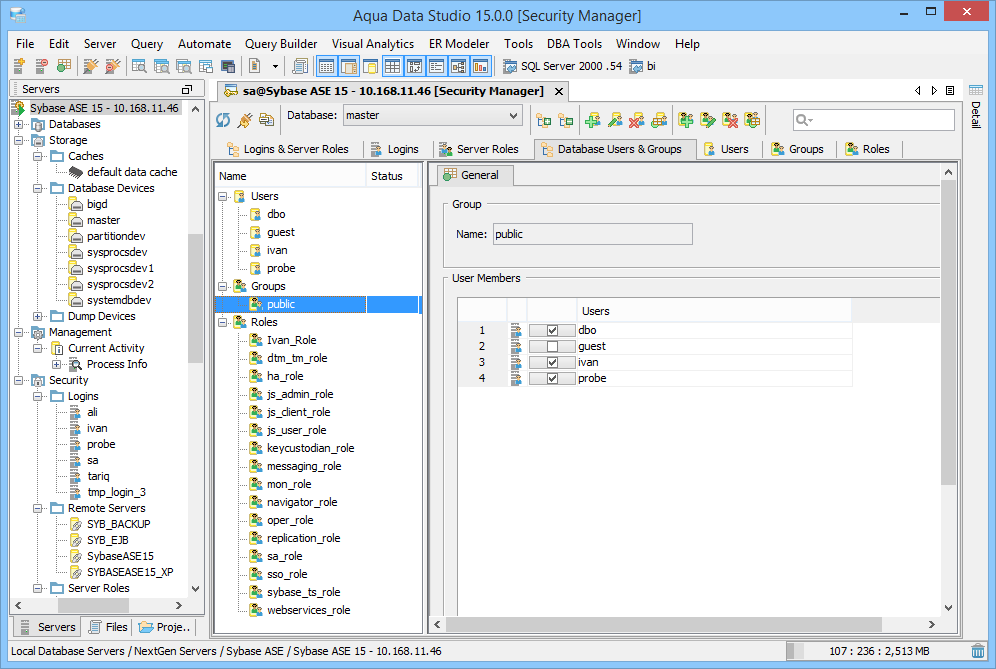
Task: Select the public group icon in tree
Action: pyautogui.click(x=257, y=304)
